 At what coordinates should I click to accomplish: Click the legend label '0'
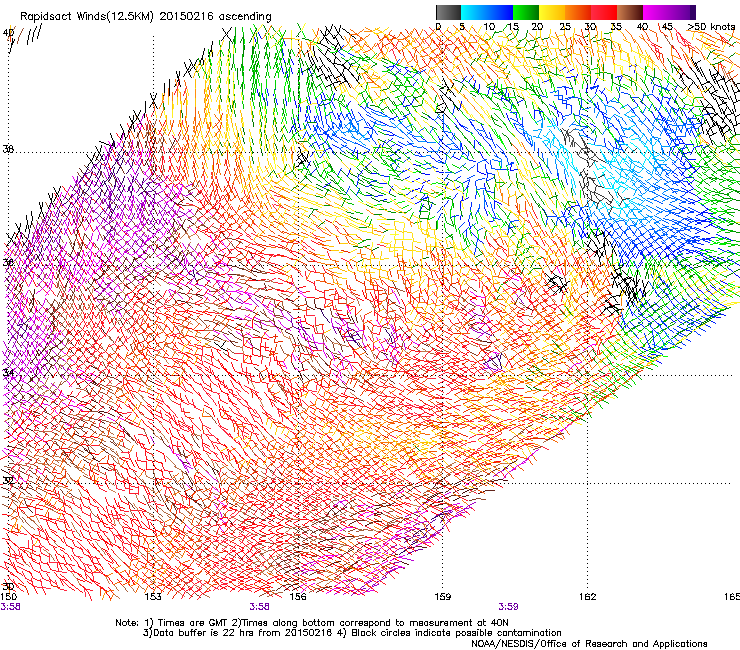click(438, 26)
